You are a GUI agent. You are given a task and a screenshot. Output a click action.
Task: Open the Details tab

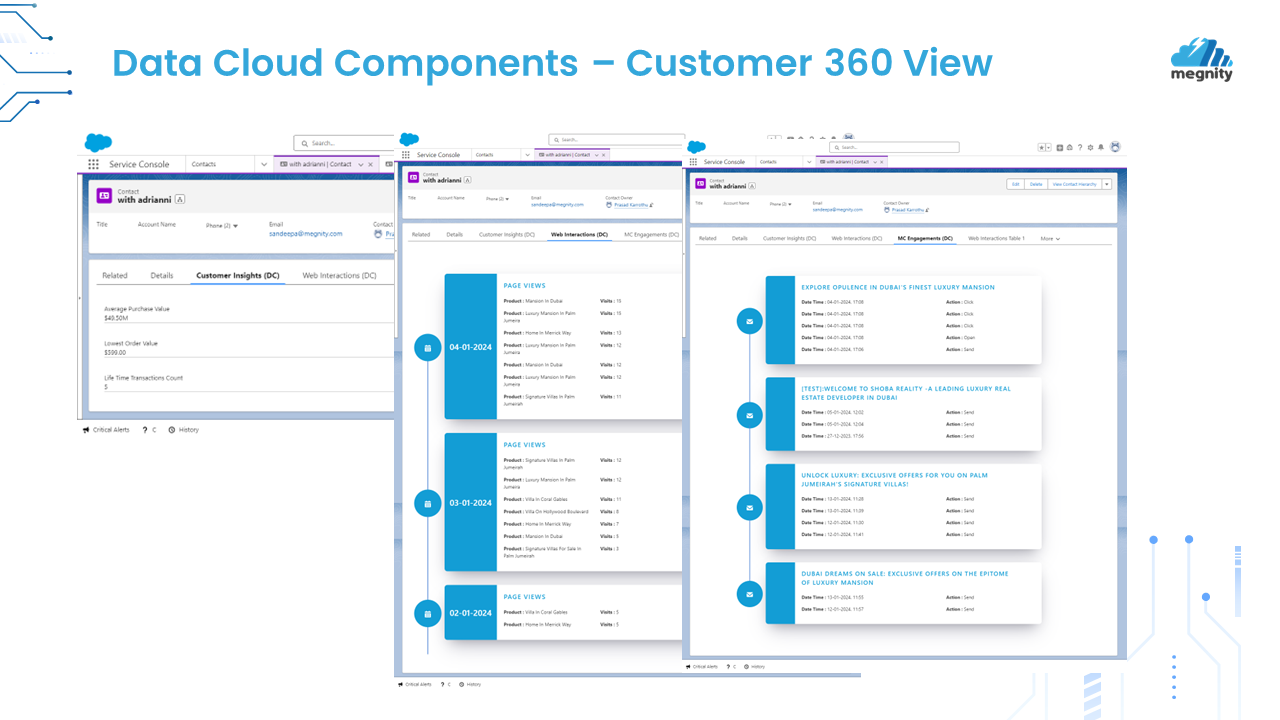pos(740,238)
